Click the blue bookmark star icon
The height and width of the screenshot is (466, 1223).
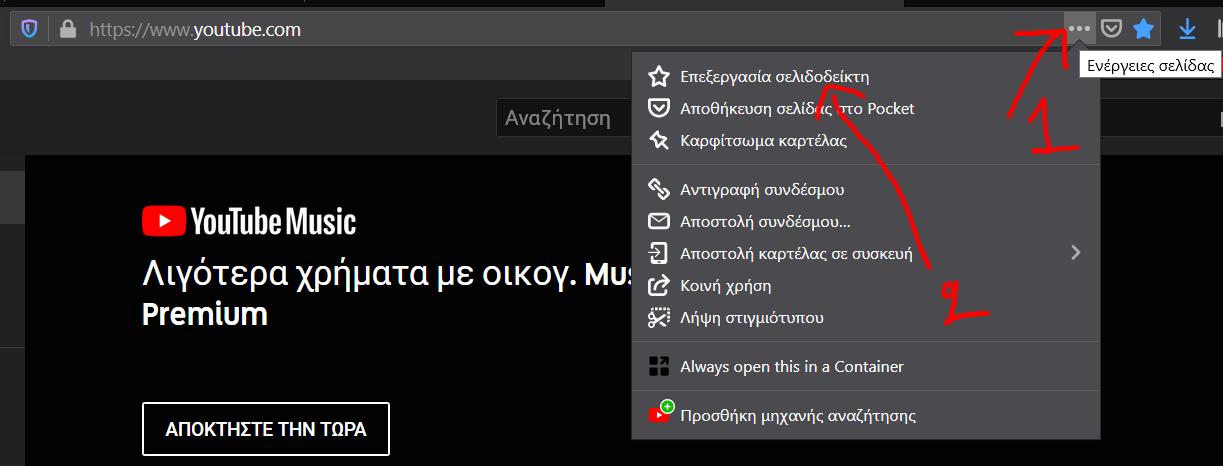point(1143,29)
